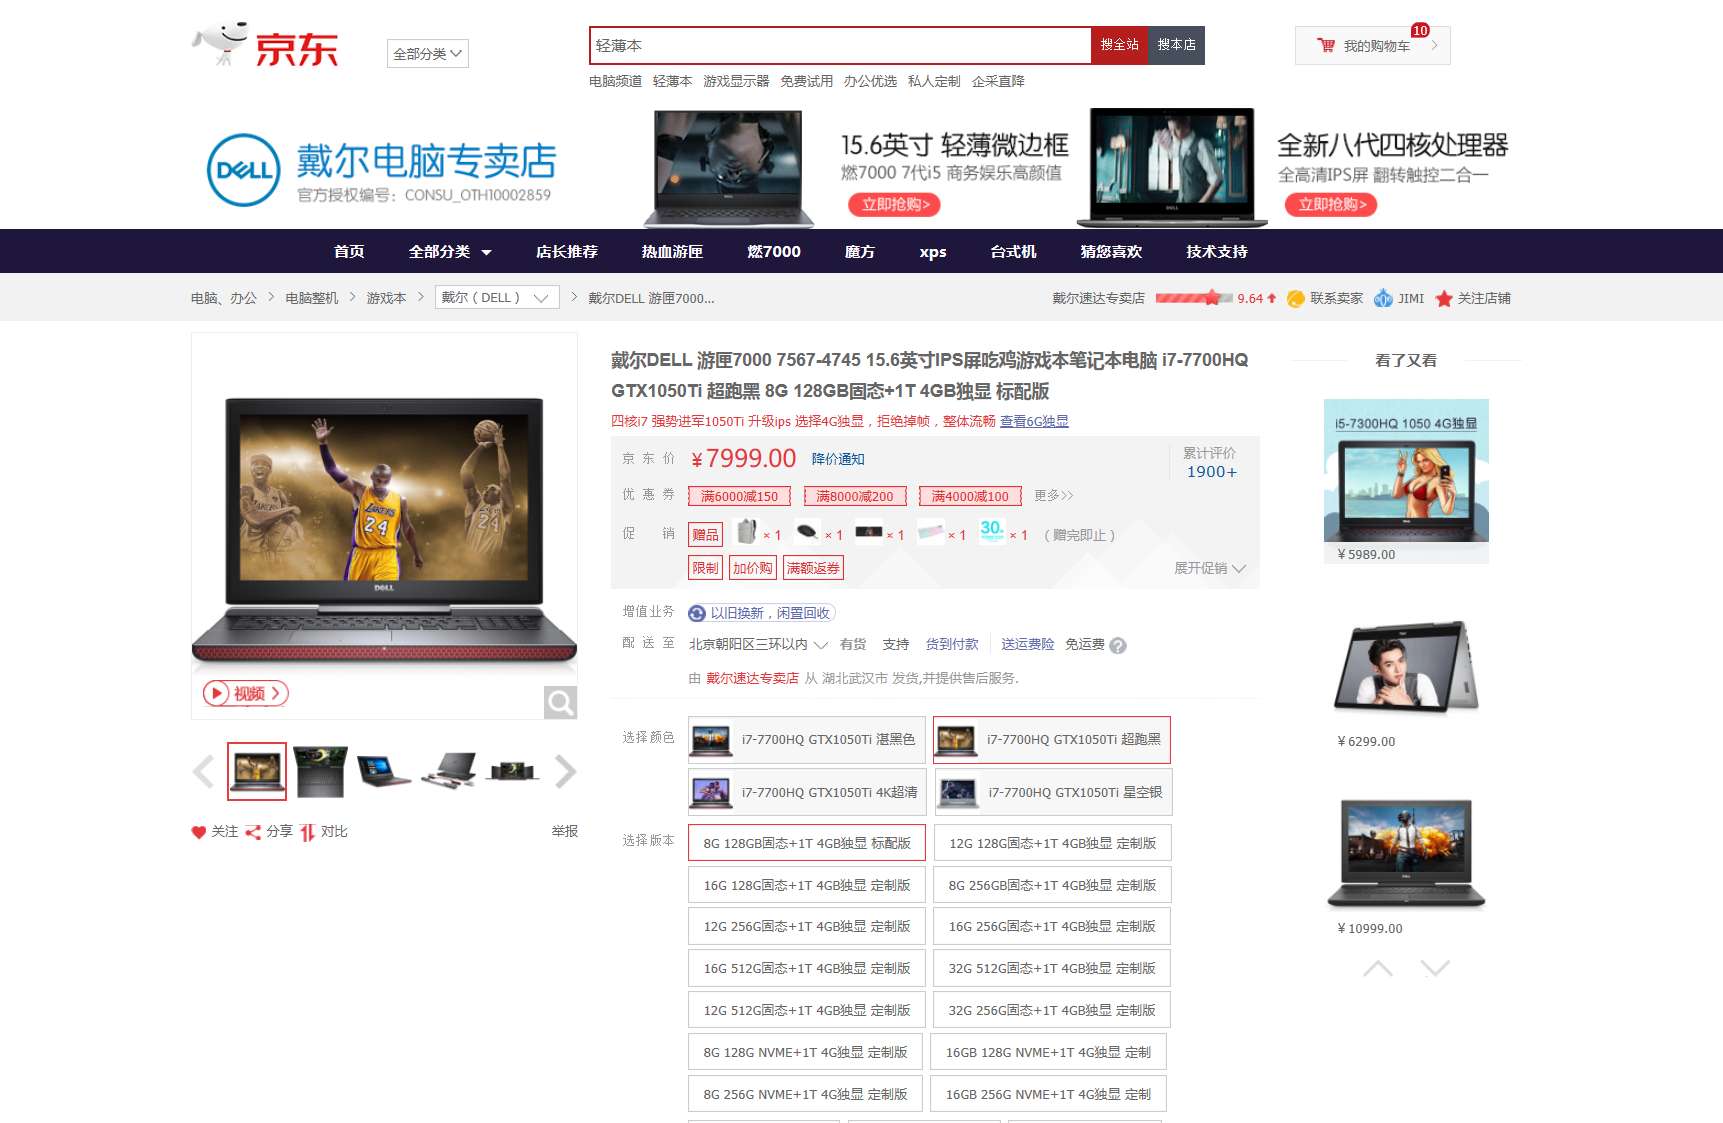Click the 搜全站 search button

coord(1119,45)
